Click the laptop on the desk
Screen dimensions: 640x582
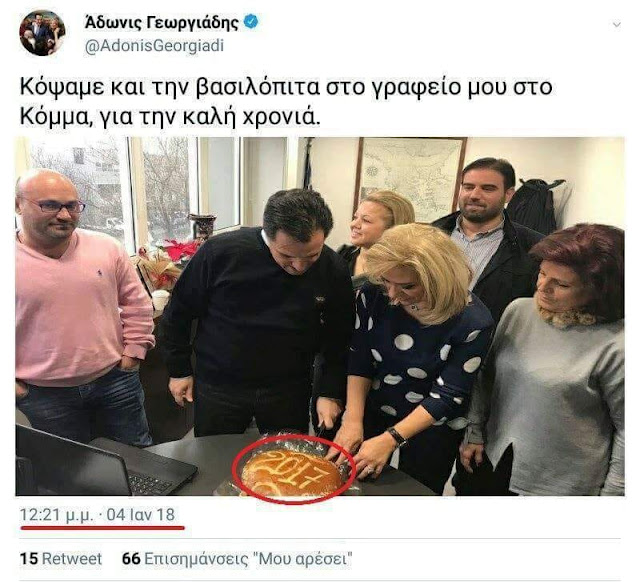coord(102,464)
